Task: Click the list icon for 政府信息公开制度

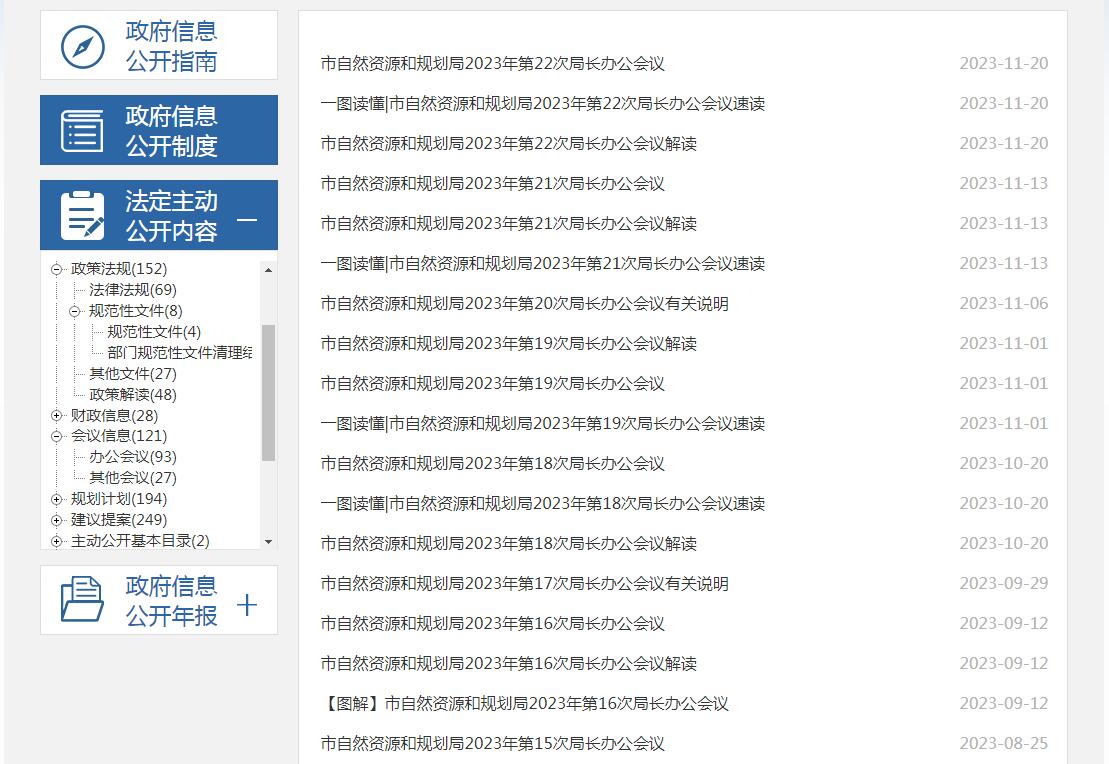Action: coord(82,131)
